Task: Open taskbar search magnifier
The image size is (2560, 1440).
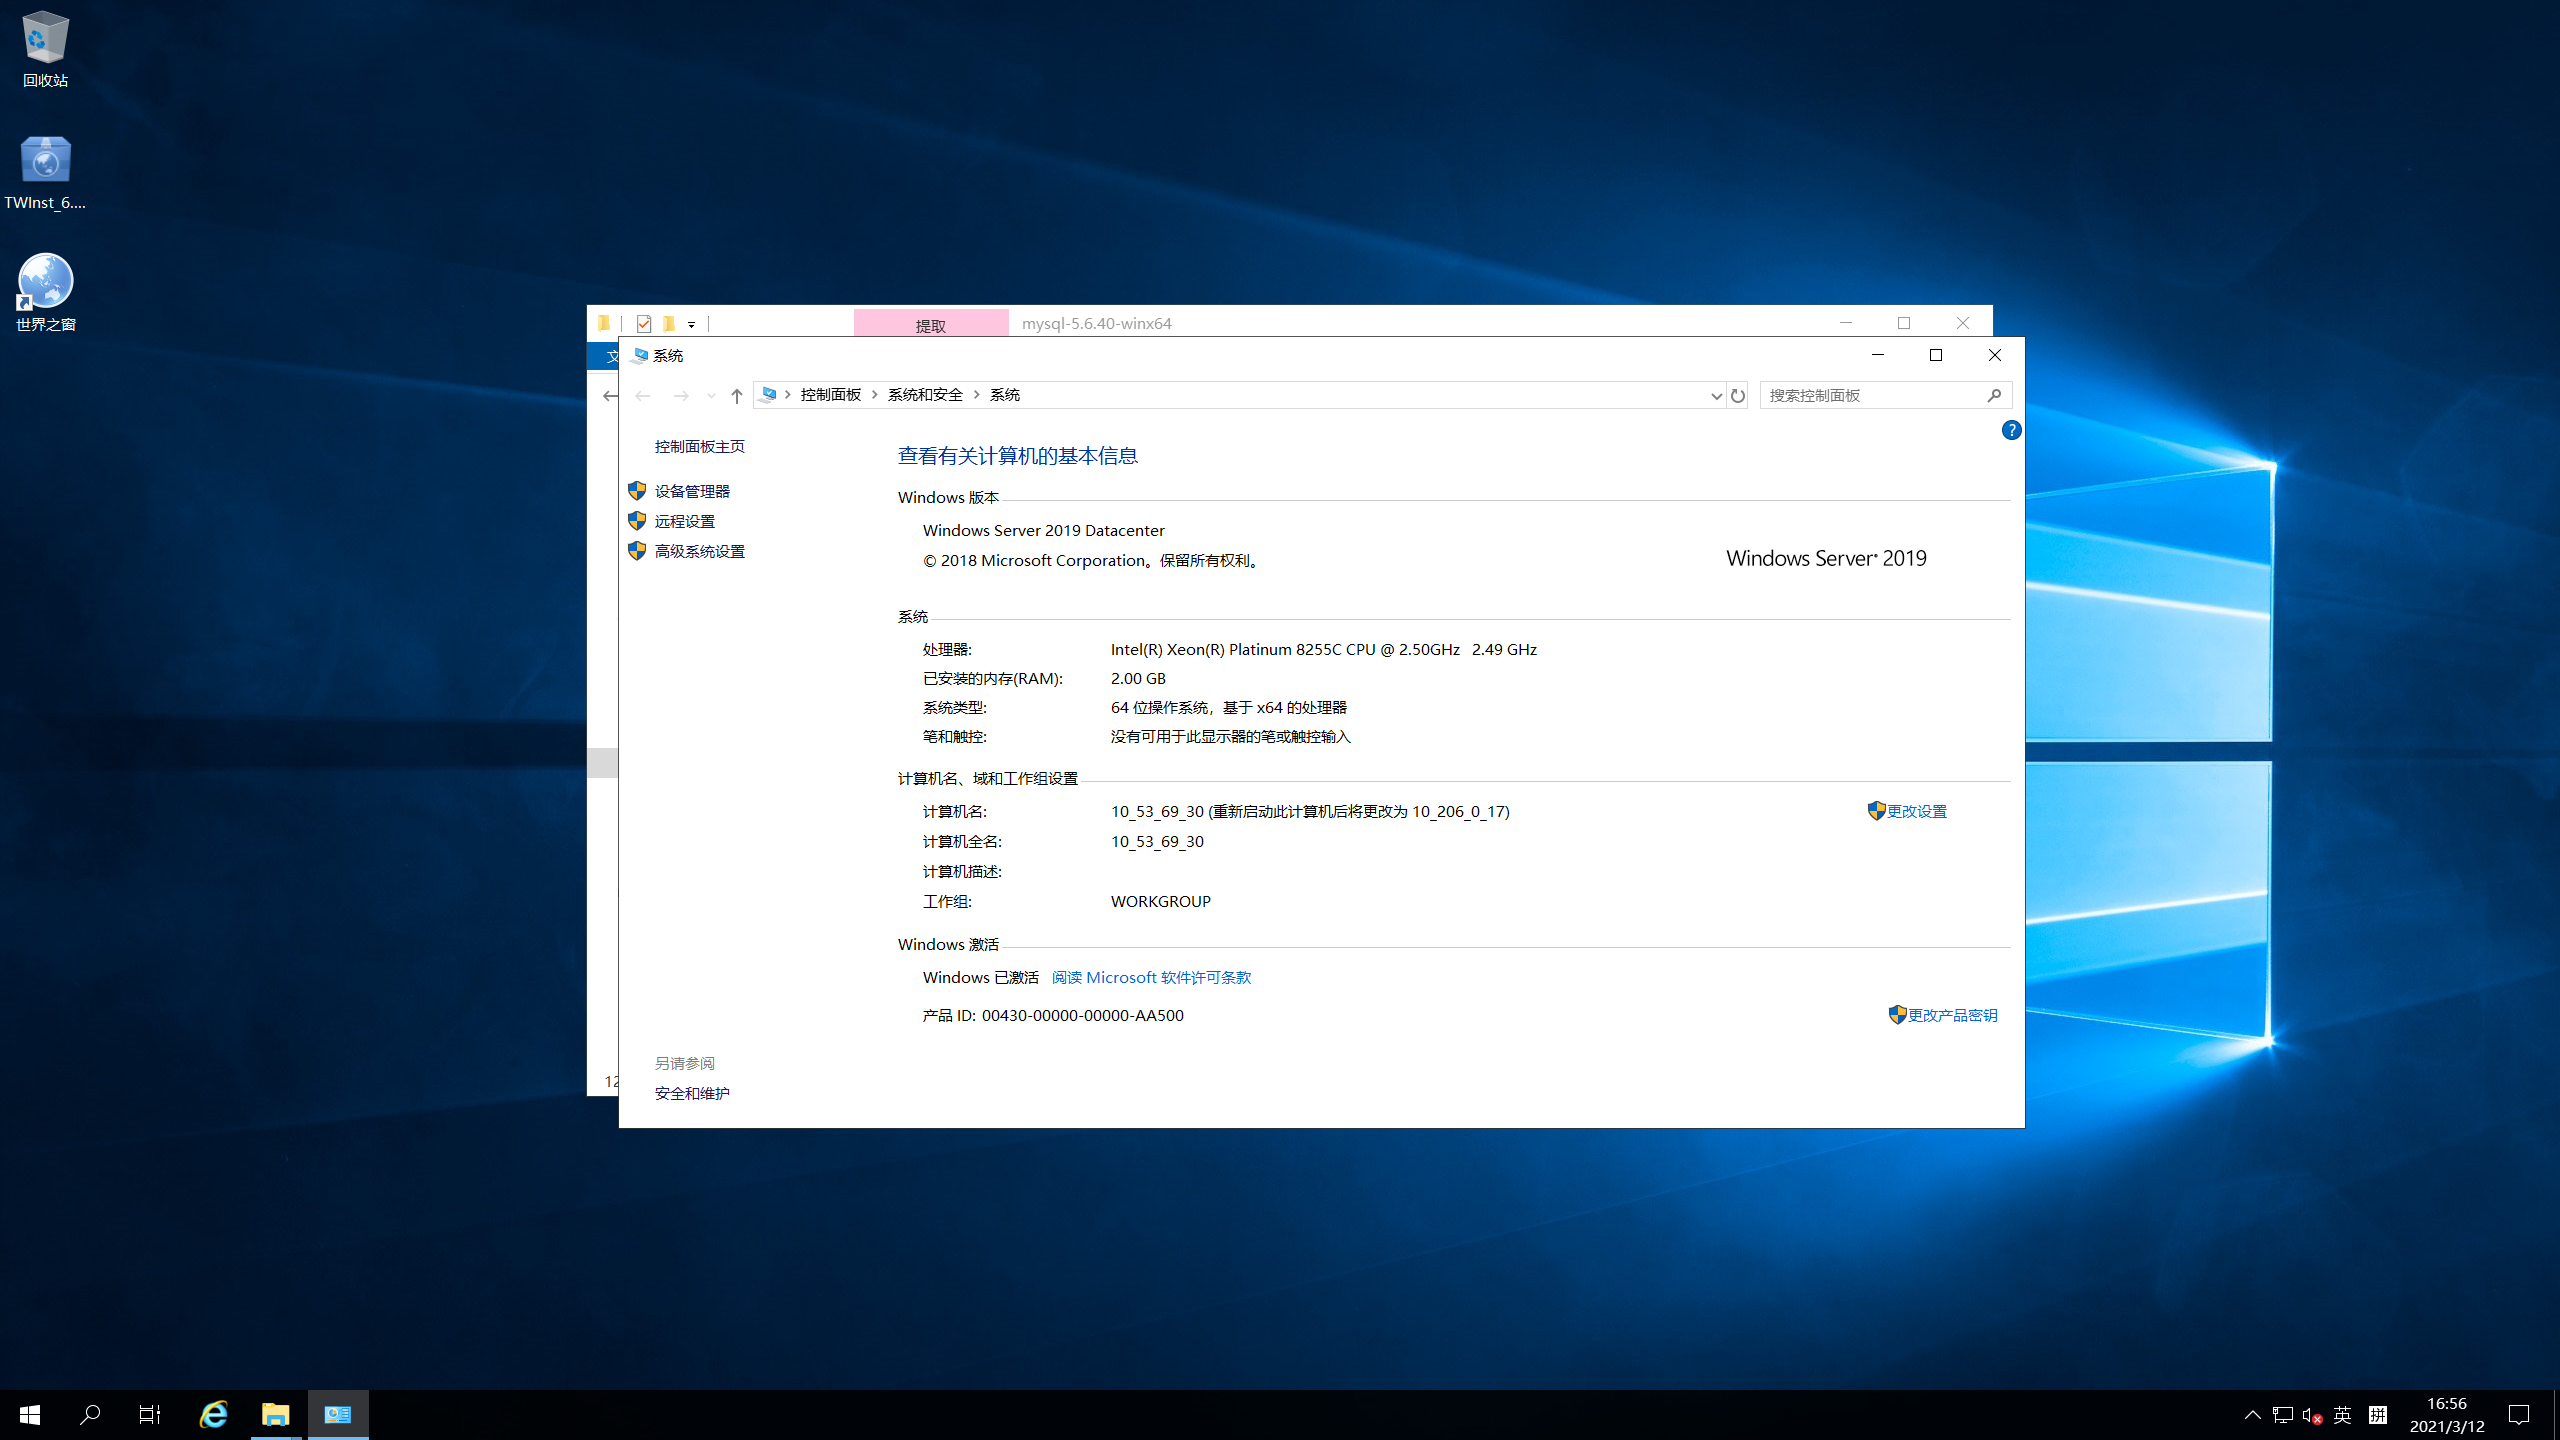Action: [90, 1414]
